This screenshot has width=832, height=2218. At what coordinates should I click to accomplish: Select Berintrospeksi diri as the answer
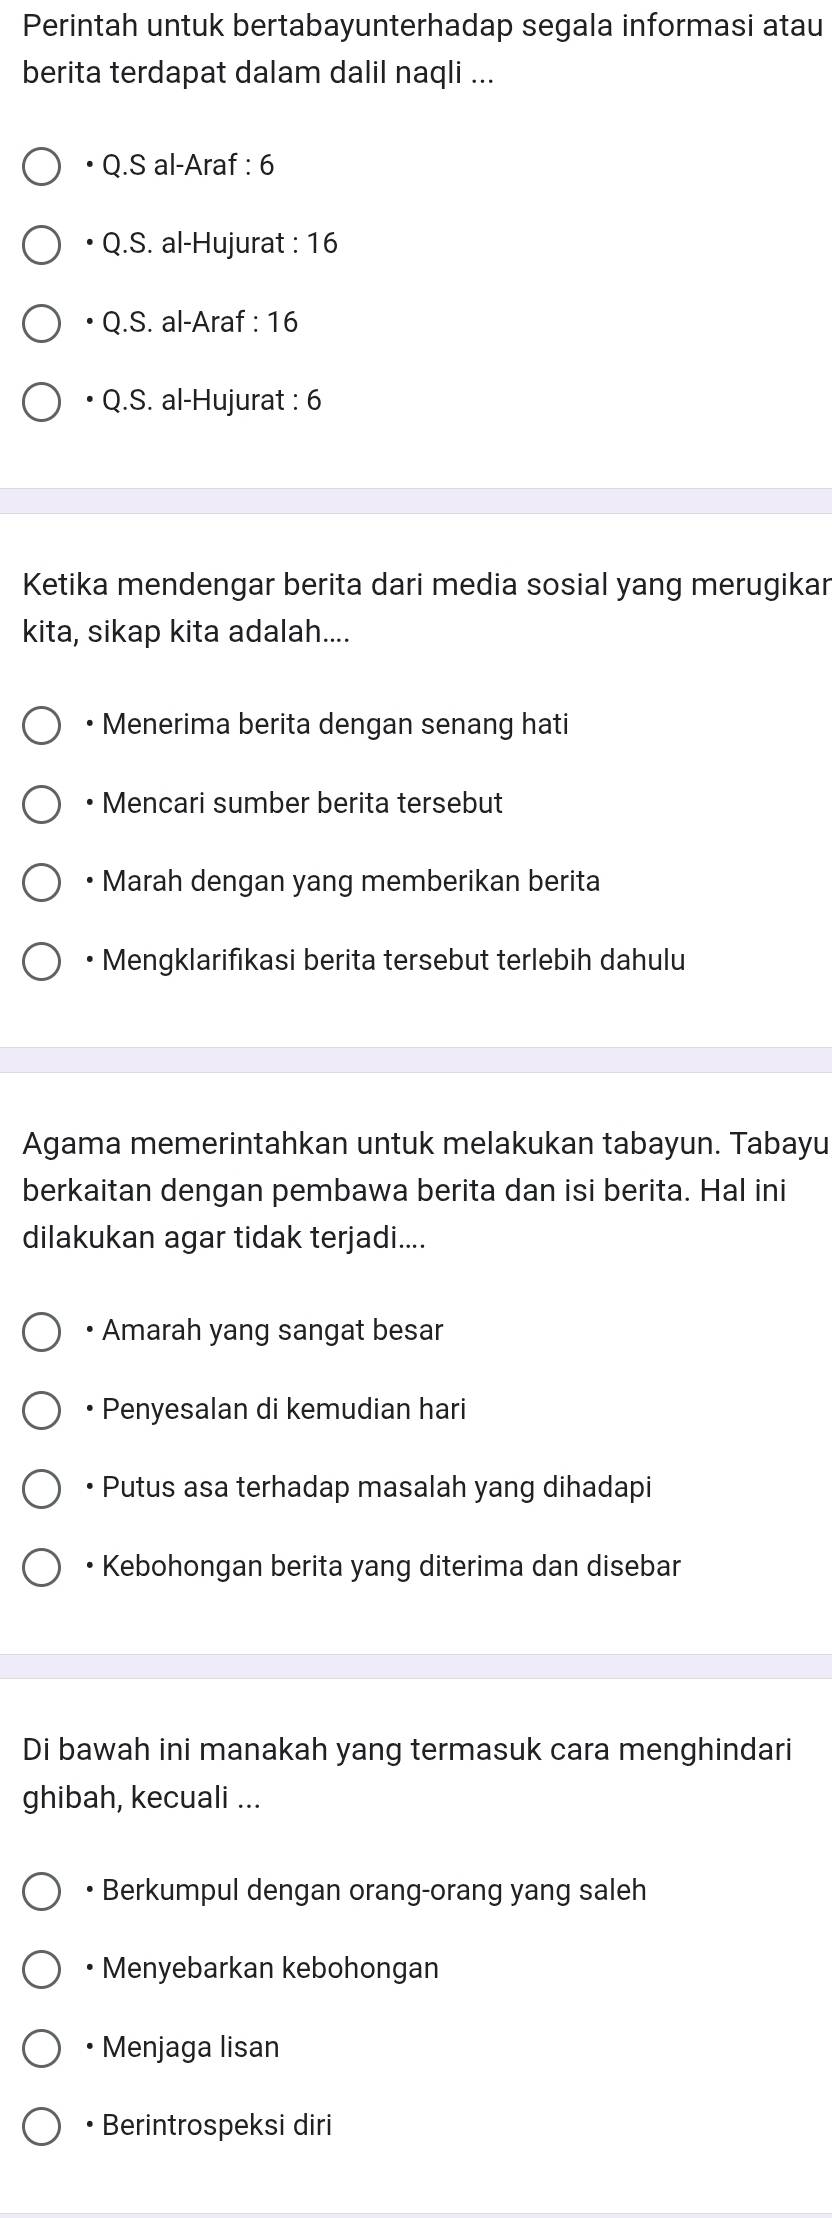tap(41, 2128)
